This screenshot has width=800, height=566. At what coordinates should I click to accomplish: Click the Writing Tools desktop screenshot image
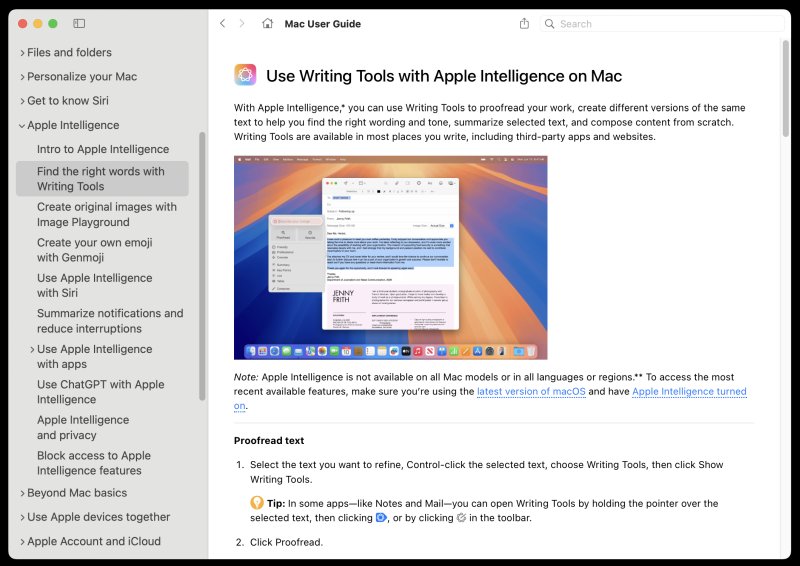tap(390, 258)
